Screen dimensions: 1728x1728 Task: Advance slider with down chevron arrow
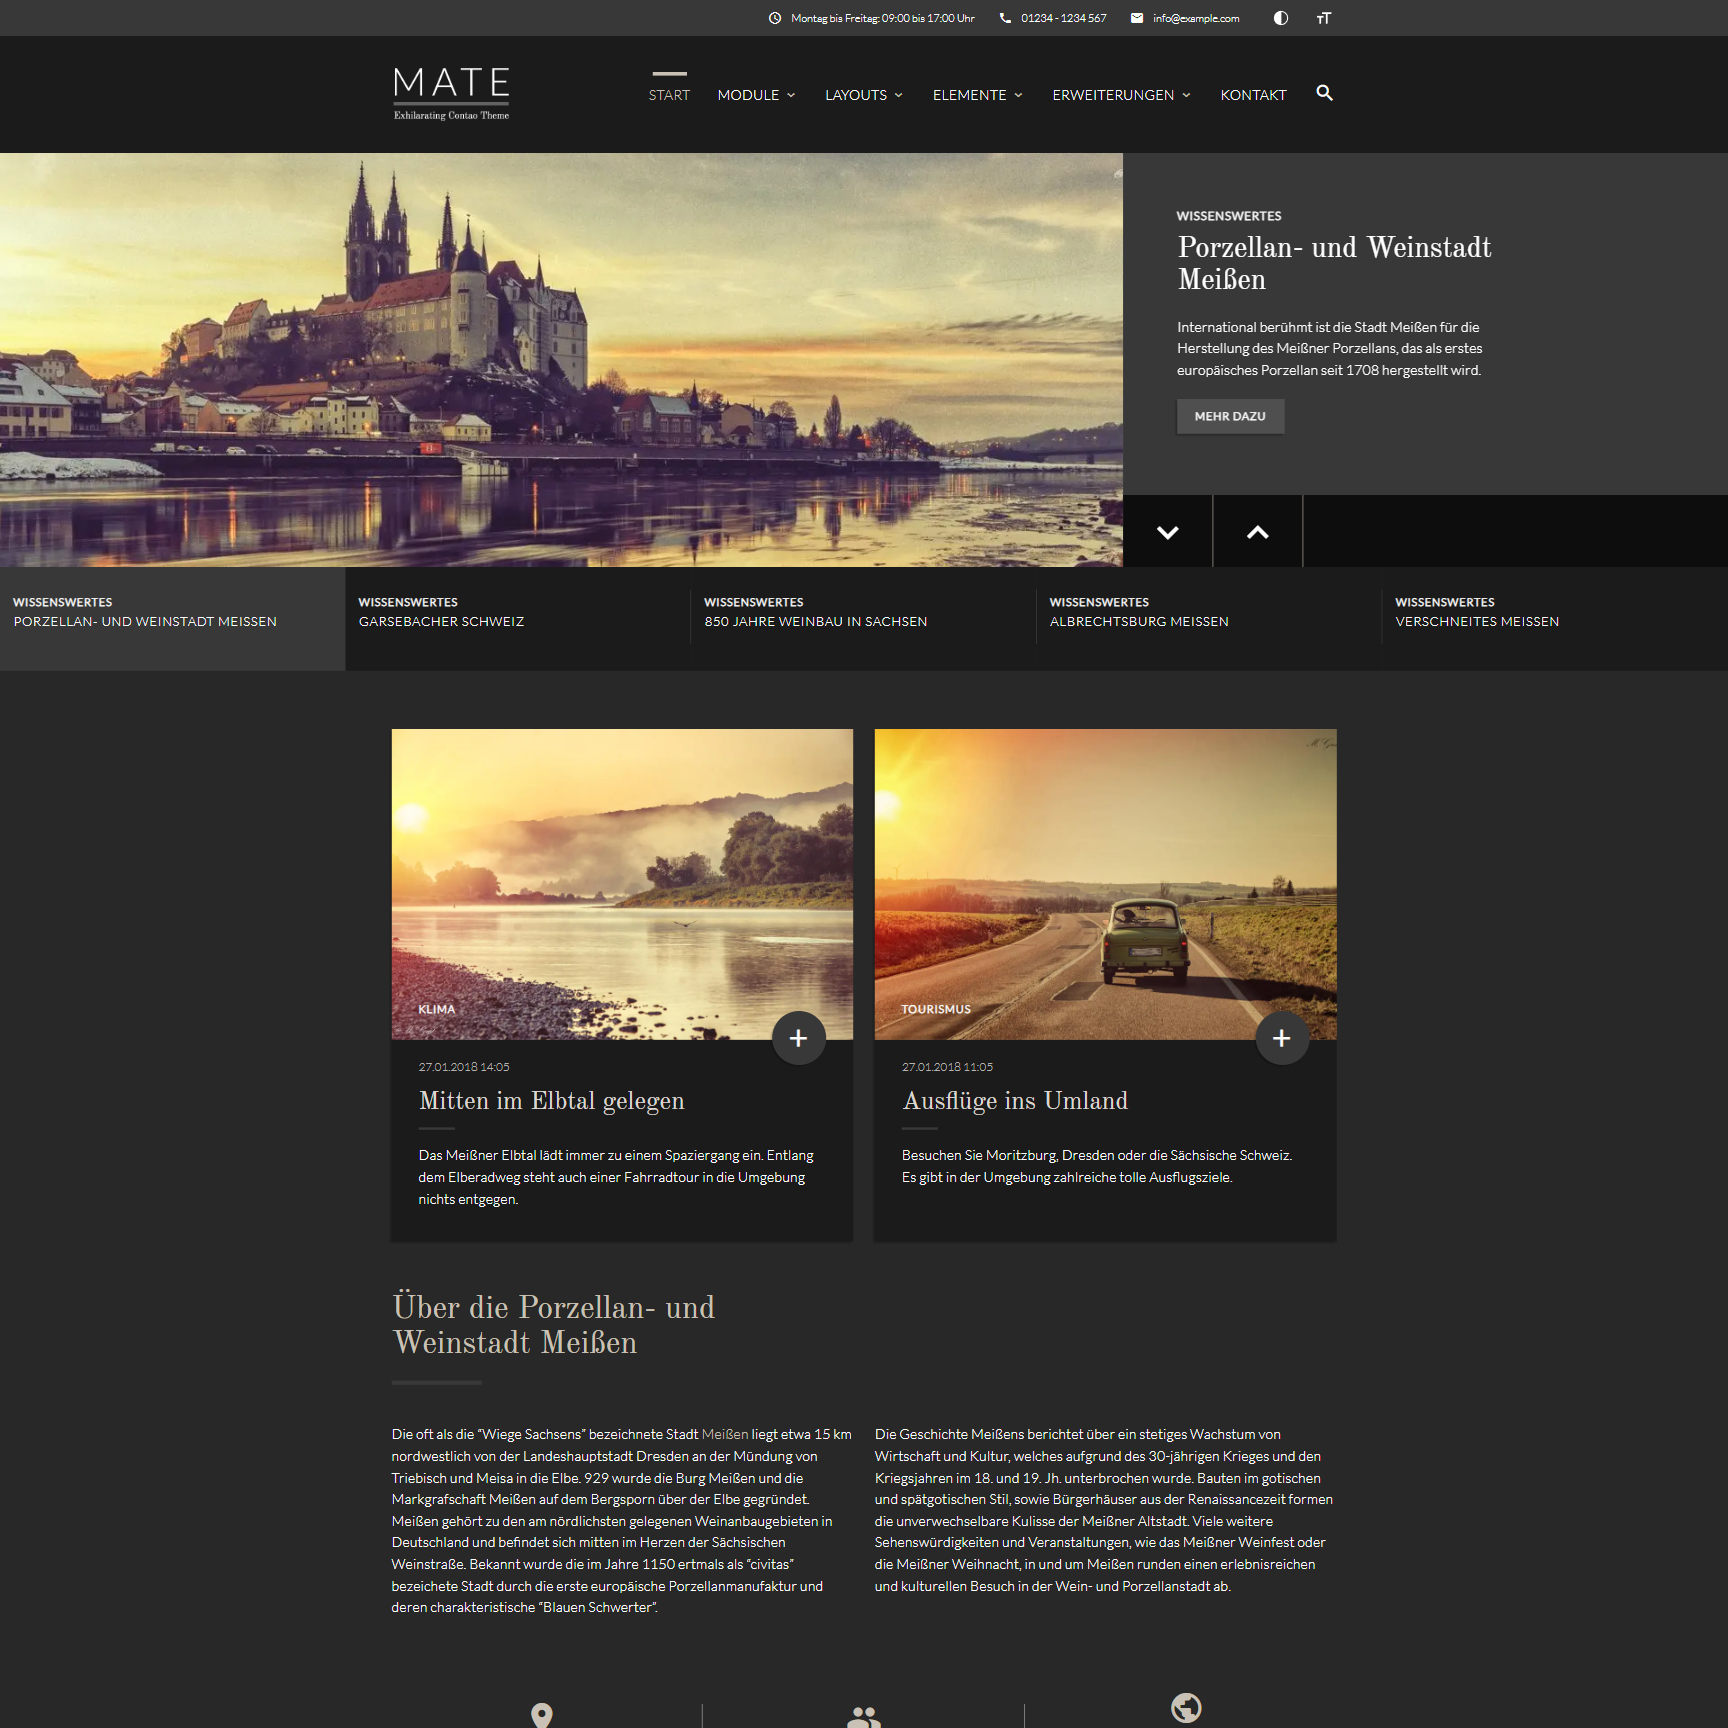(x=1167, y=532)
